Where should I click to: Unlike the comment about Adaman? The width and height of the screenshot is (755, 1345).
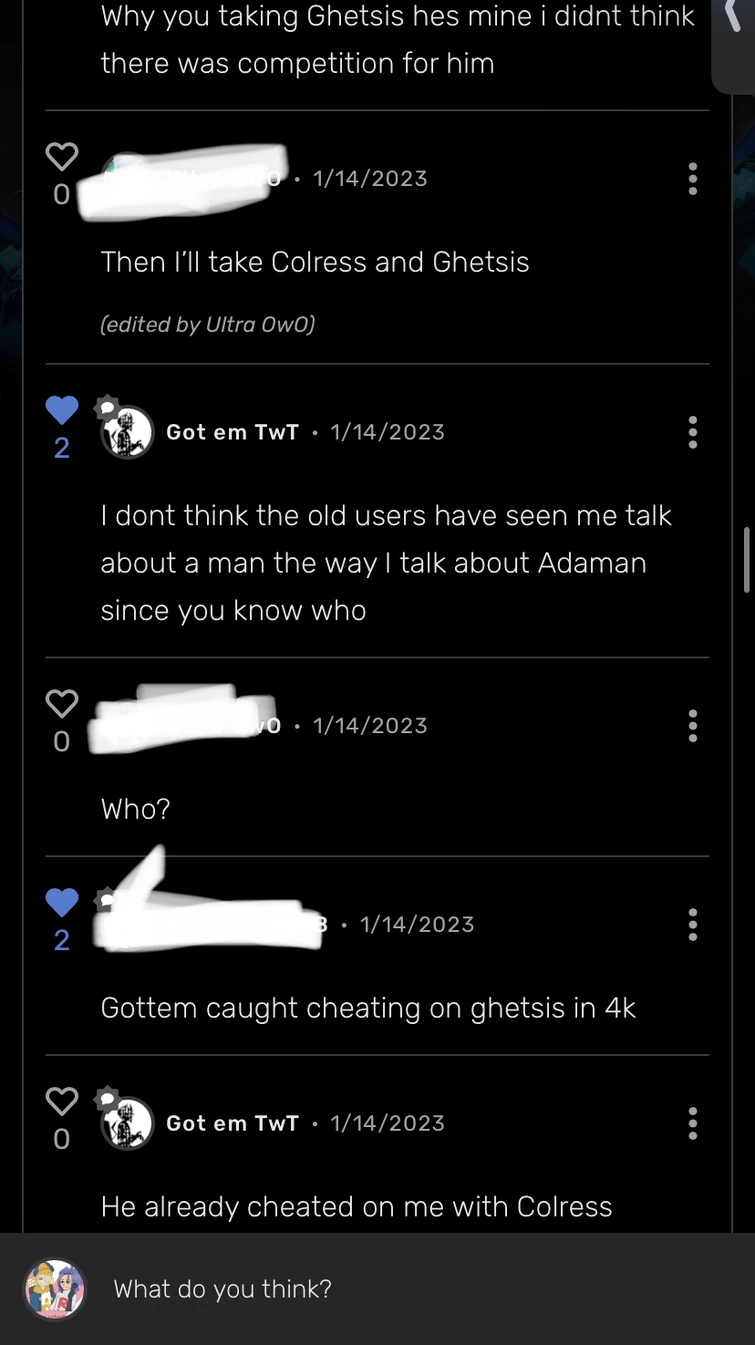62,410
